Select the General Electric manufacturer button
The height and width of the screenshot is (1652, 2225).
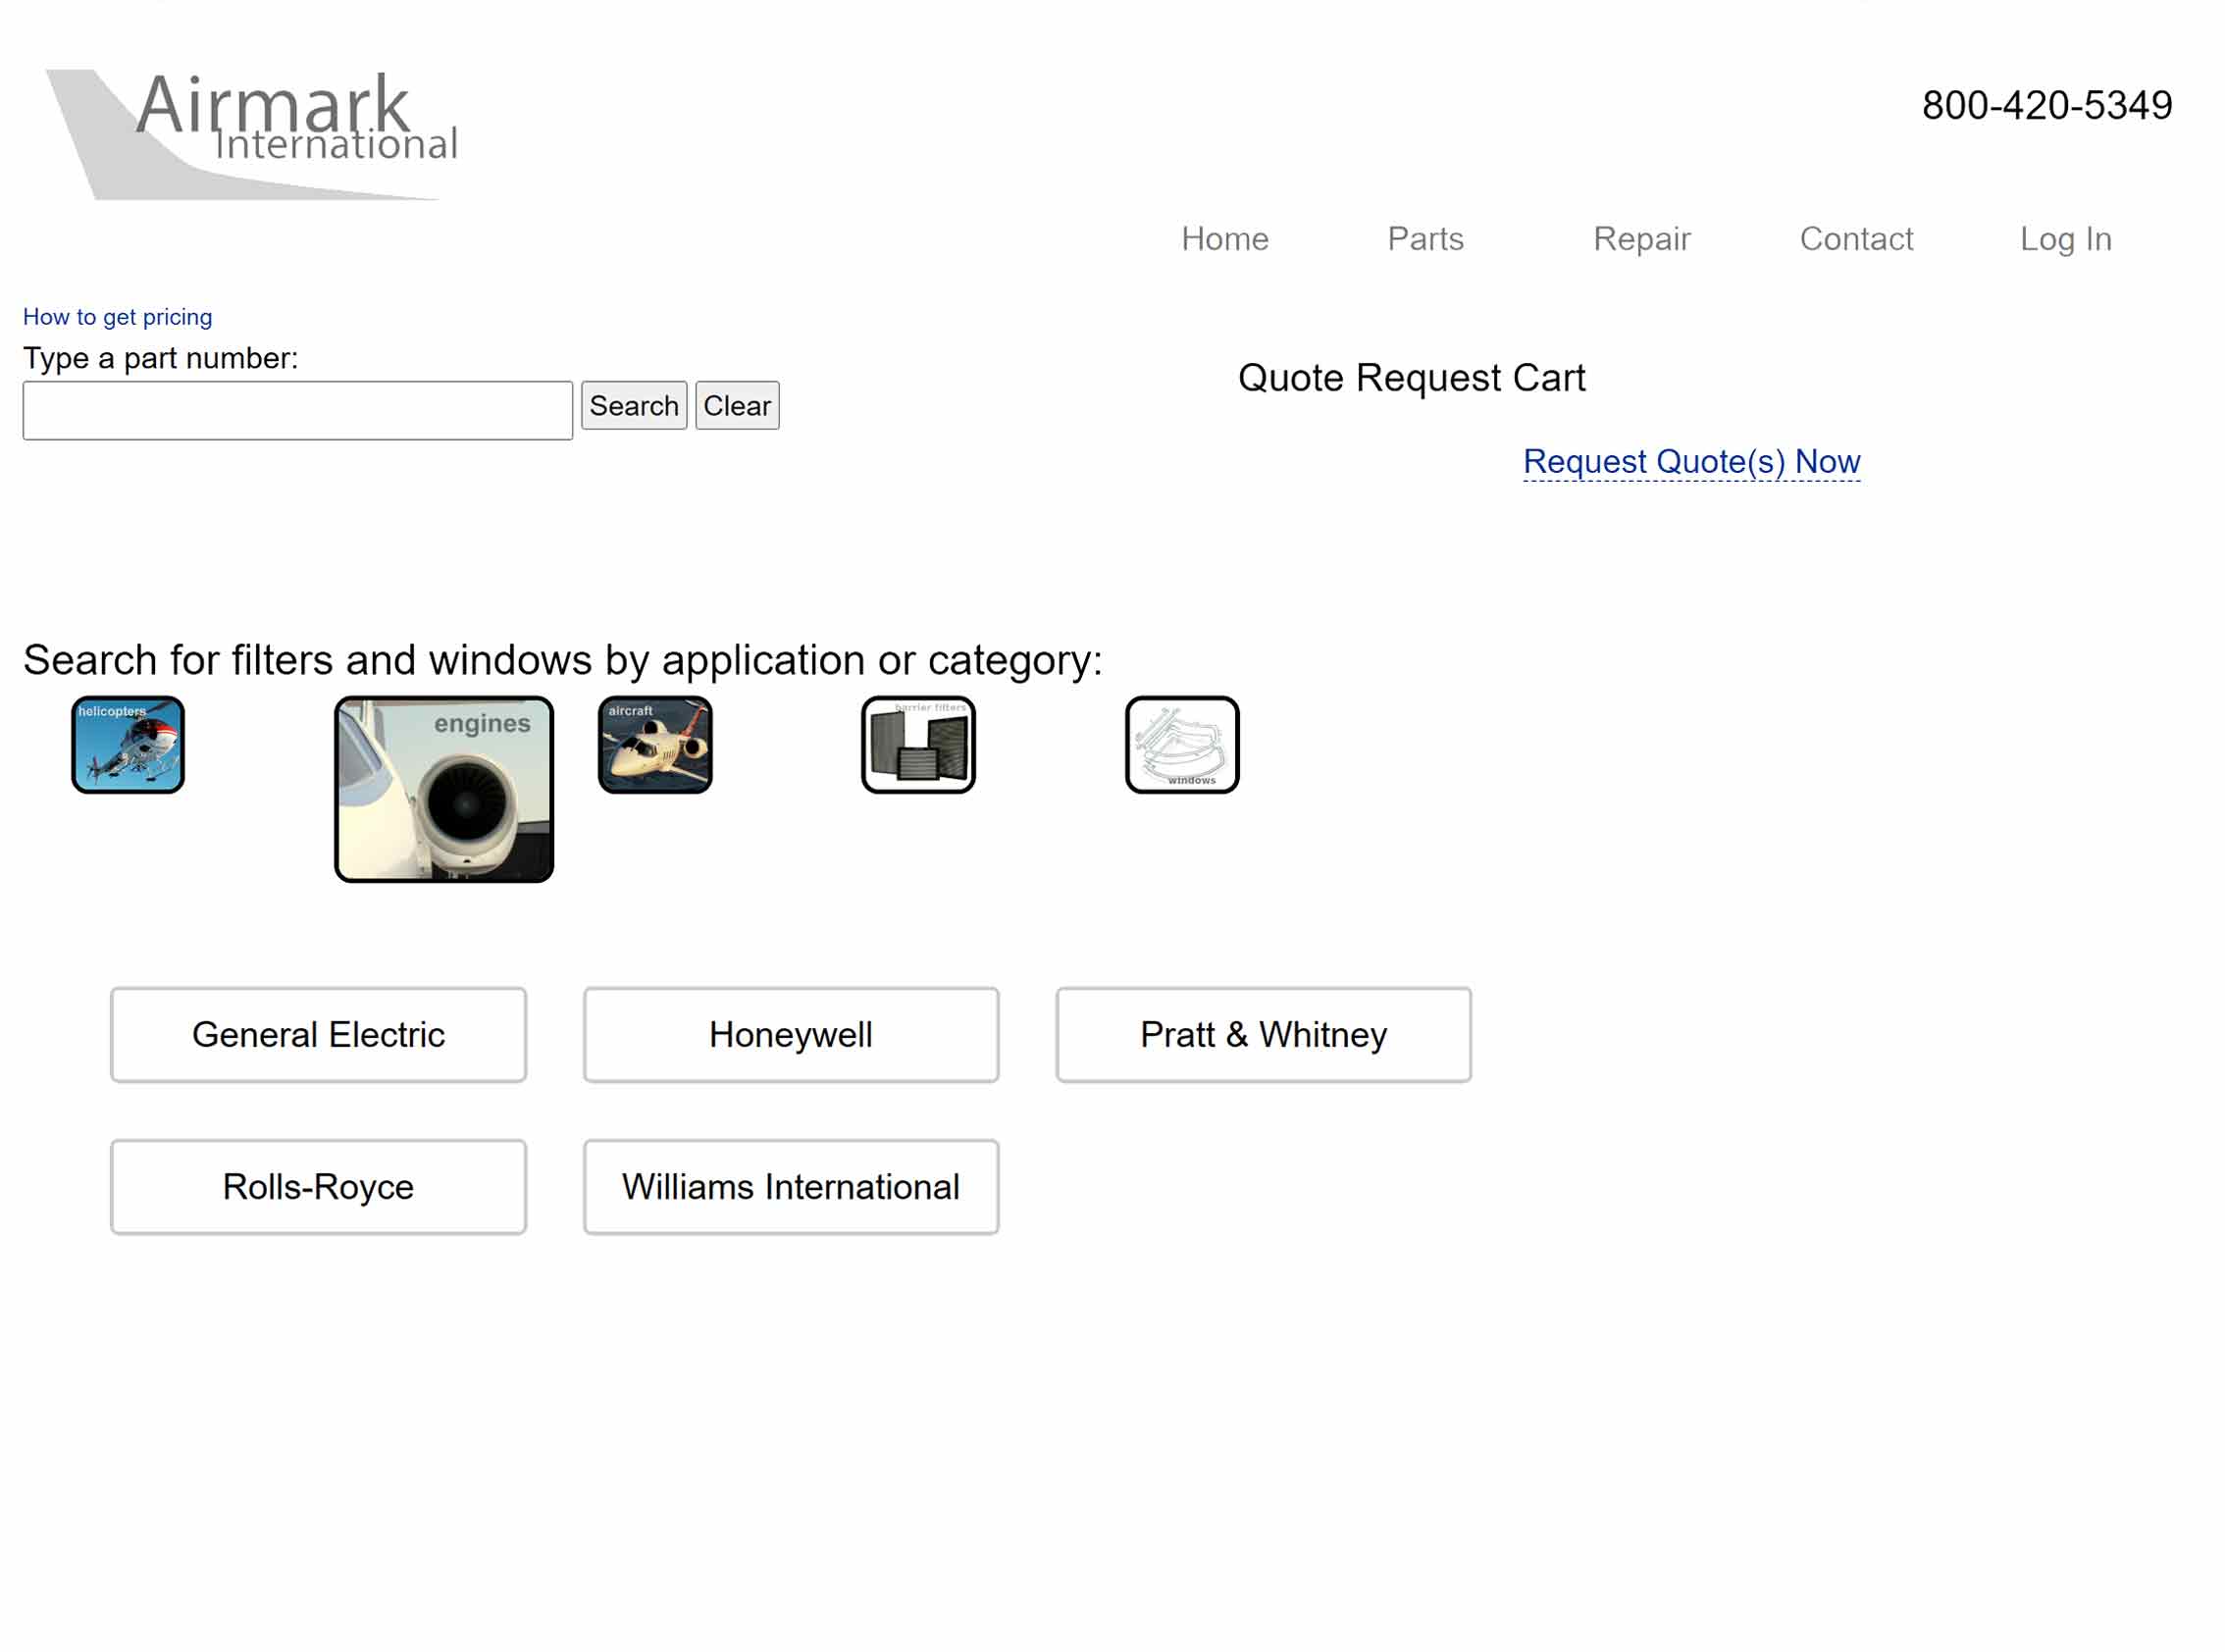[318, 1035]
